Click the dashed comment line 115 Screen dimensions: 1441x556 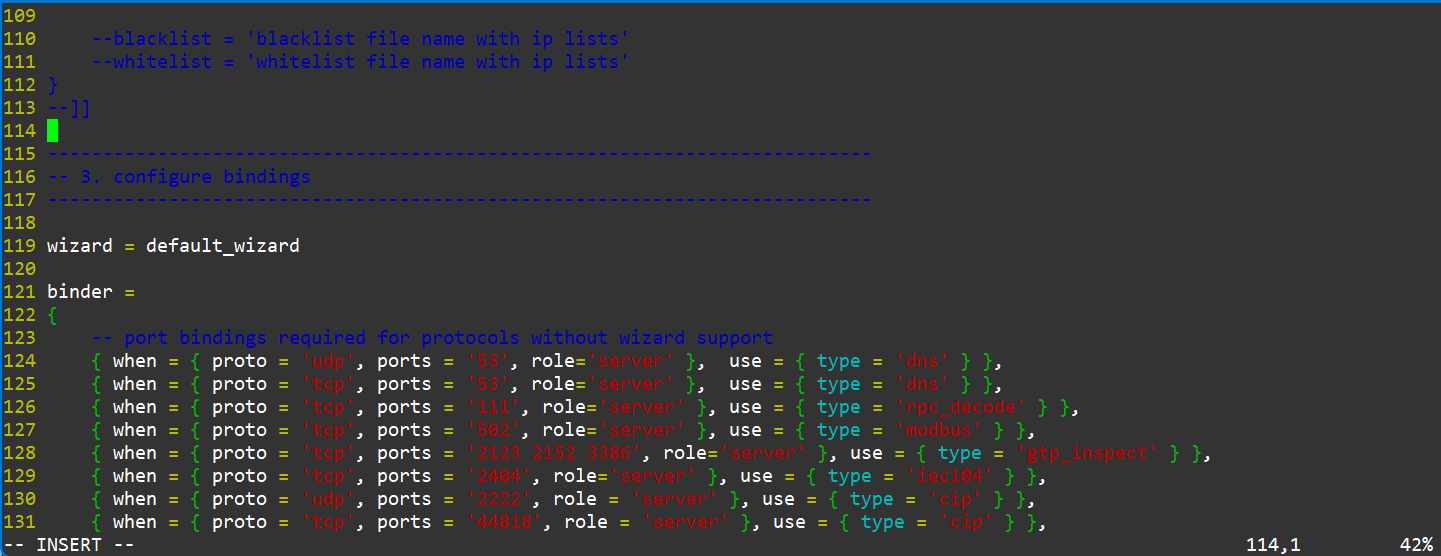pyautogui.click(x=460, y=154)
